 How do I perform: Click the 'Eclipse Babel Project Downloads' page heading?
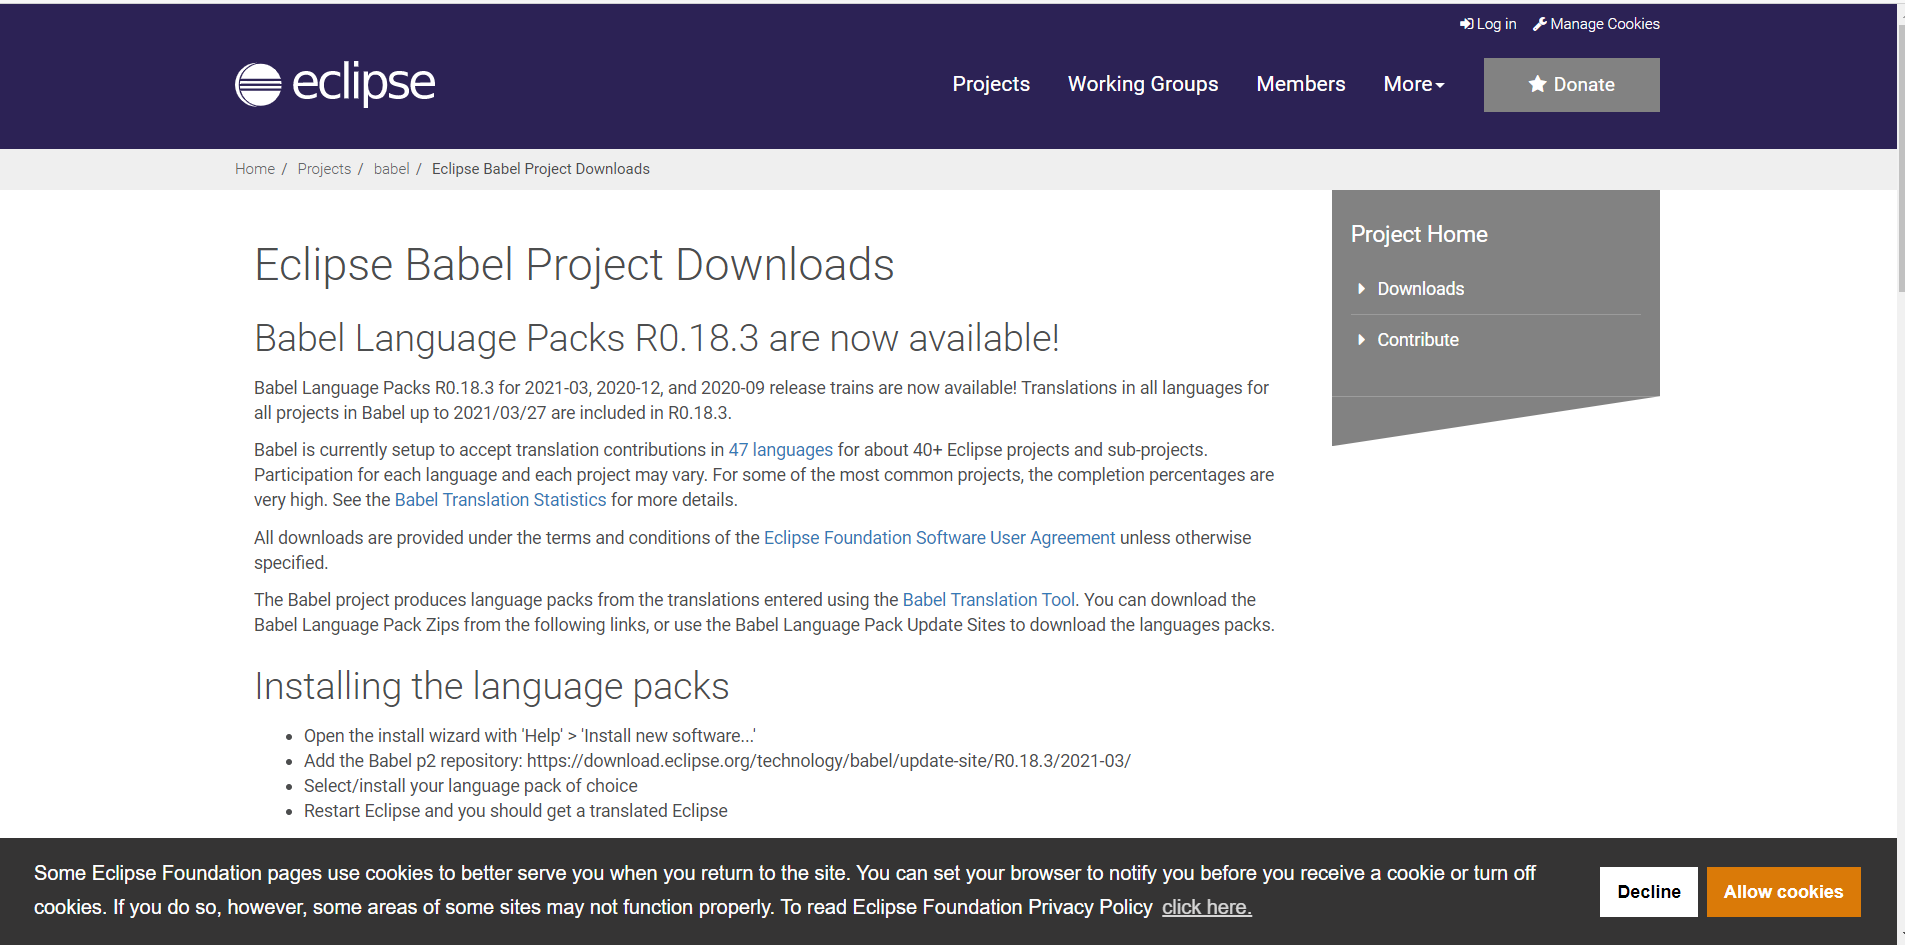pos(574,265)
